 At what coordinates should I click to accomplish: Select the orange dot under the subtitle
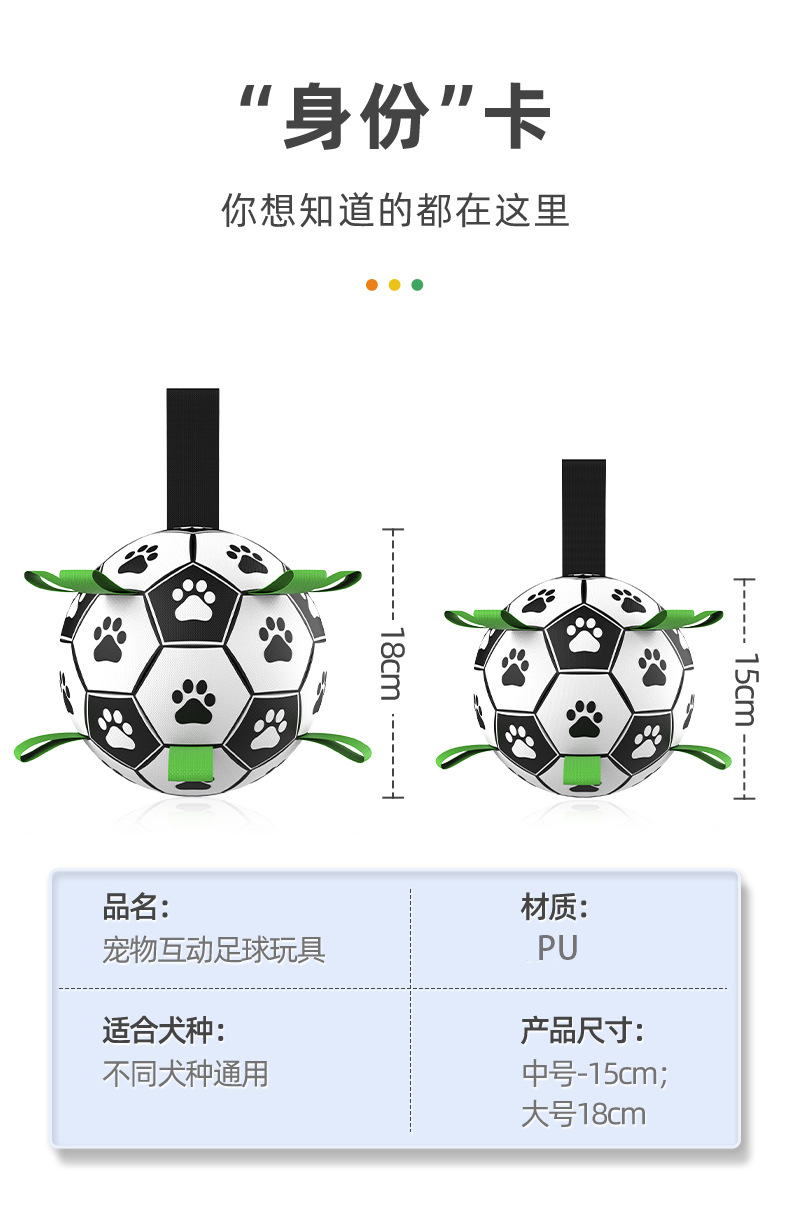372,285
